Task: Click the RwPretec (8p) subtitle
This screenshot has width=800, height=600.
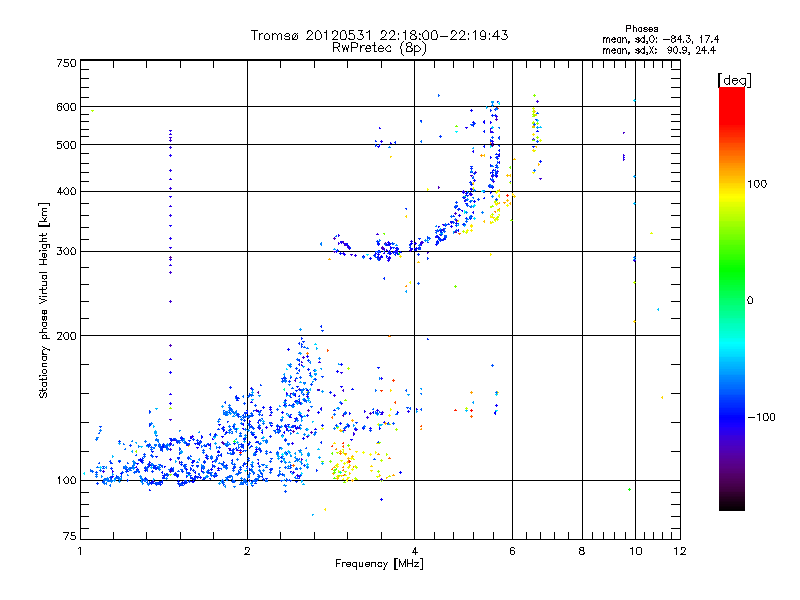Action: click(x=379, y=48)
